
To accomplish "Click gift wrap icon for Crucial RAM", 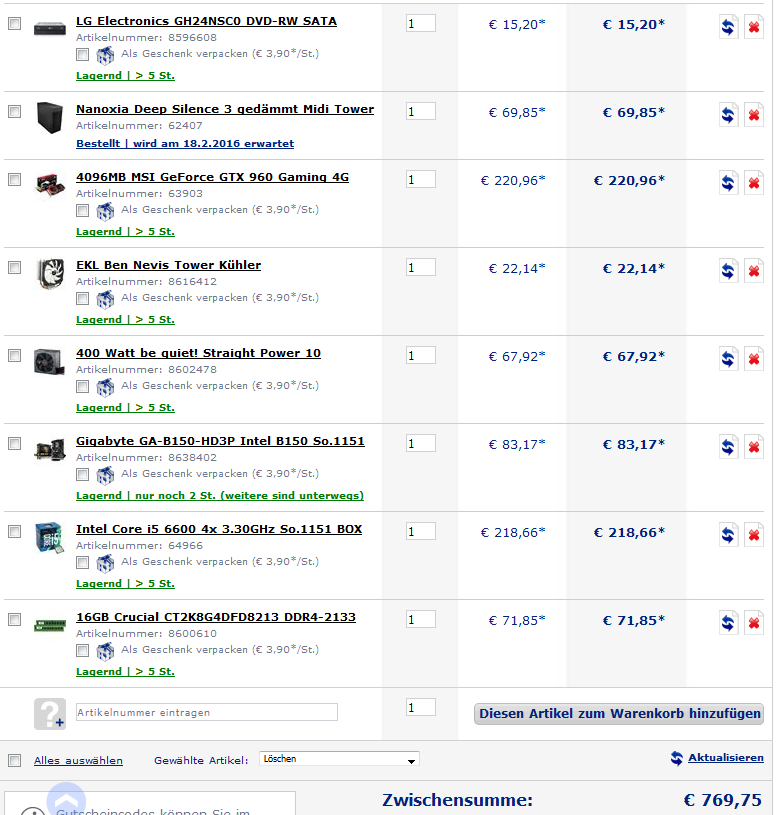I will (x=105, y=650).
